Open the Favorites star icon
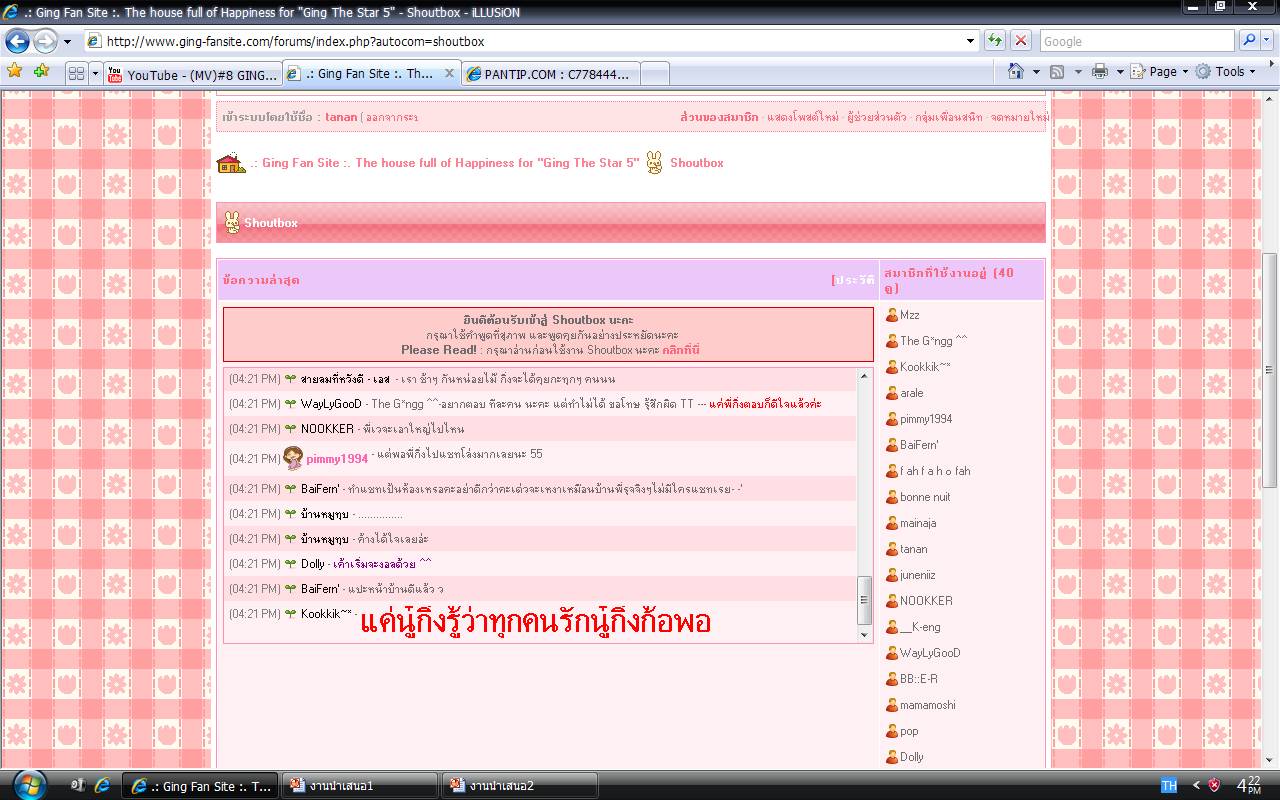Image resolution: width=1280 pixels, height=800 pixels. tap(14, 71)
